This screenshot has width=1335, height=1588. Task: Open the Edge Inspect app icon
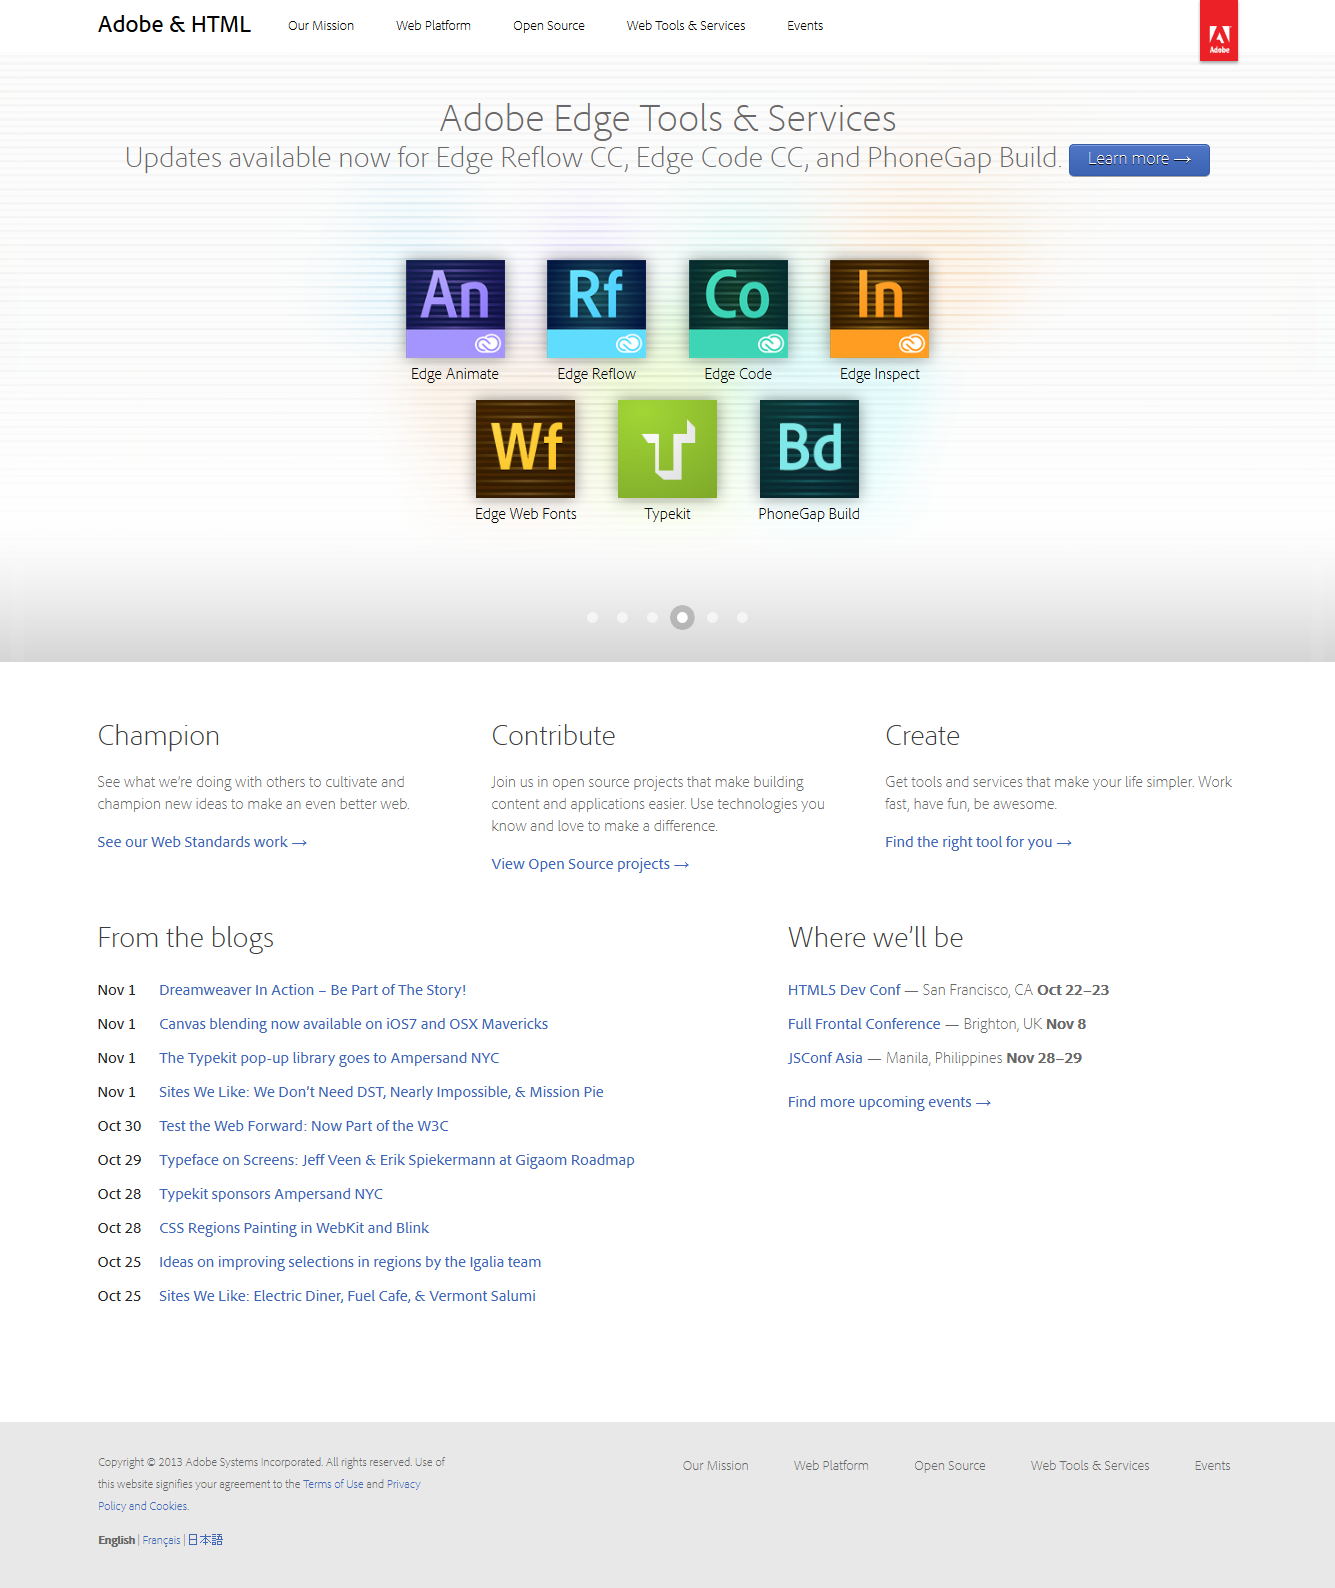pos(879,309)
